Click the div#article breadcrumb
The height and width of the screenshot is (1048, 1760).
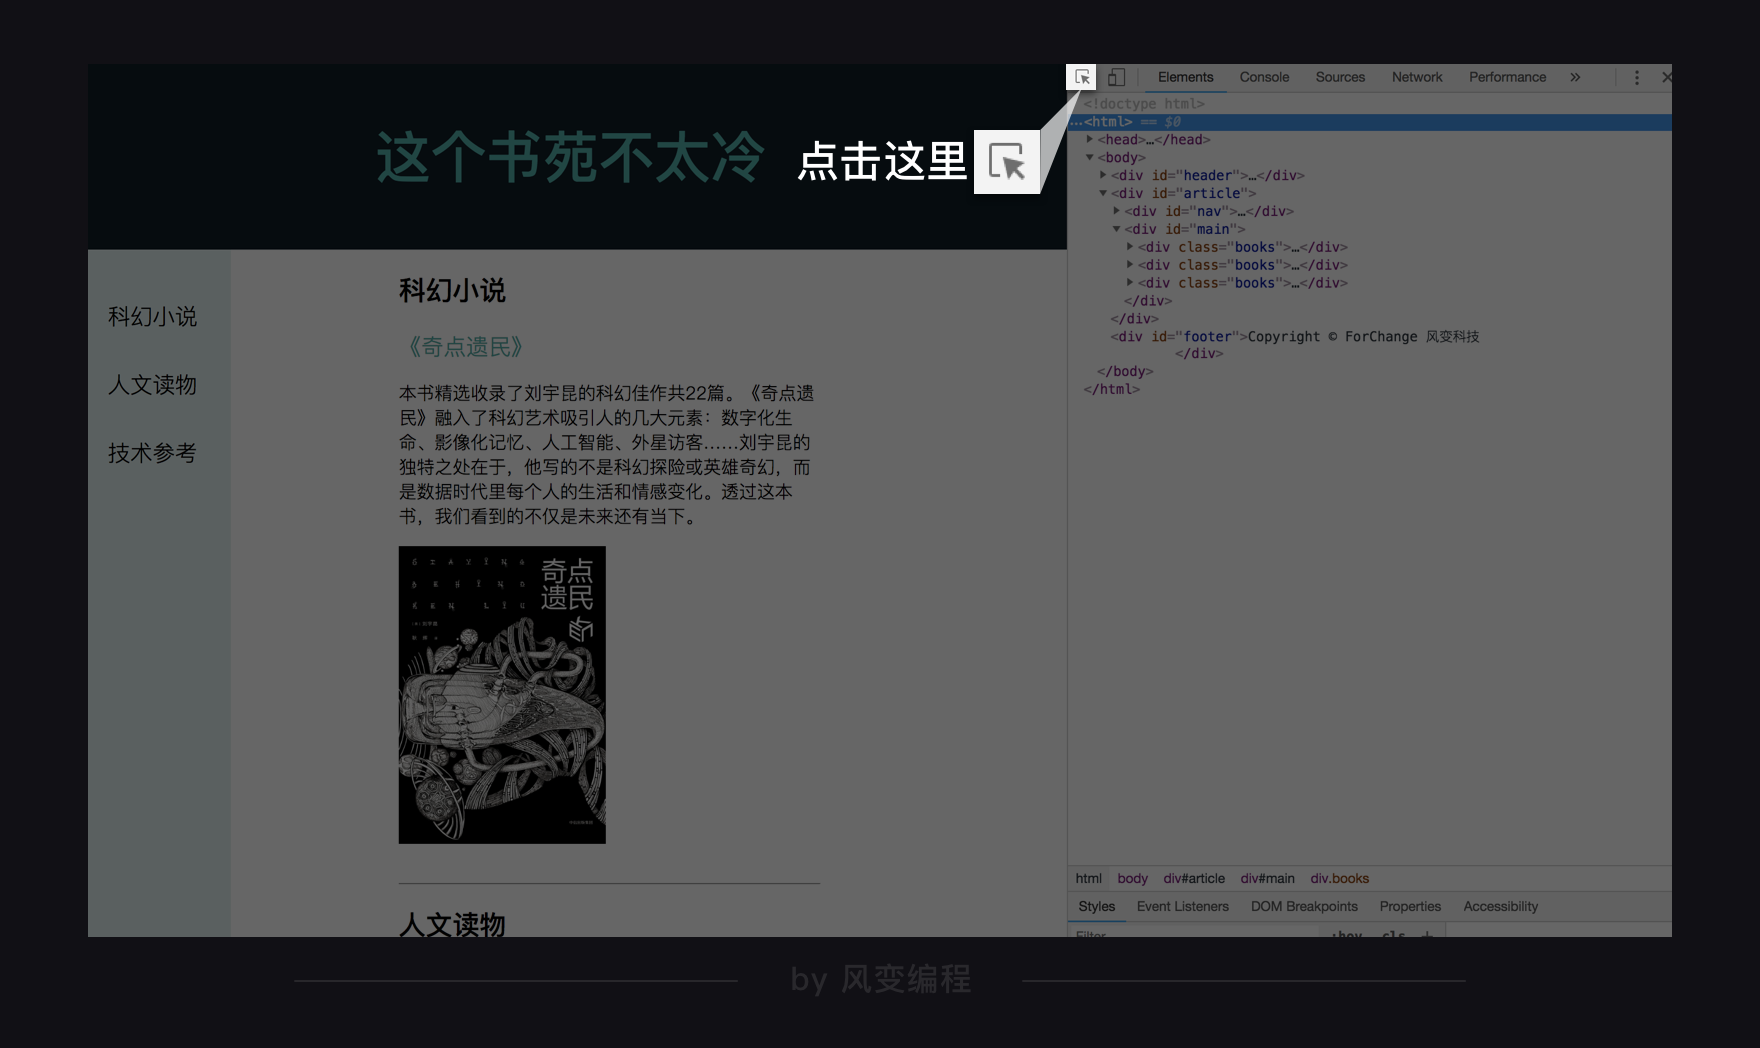(1194, 878)
